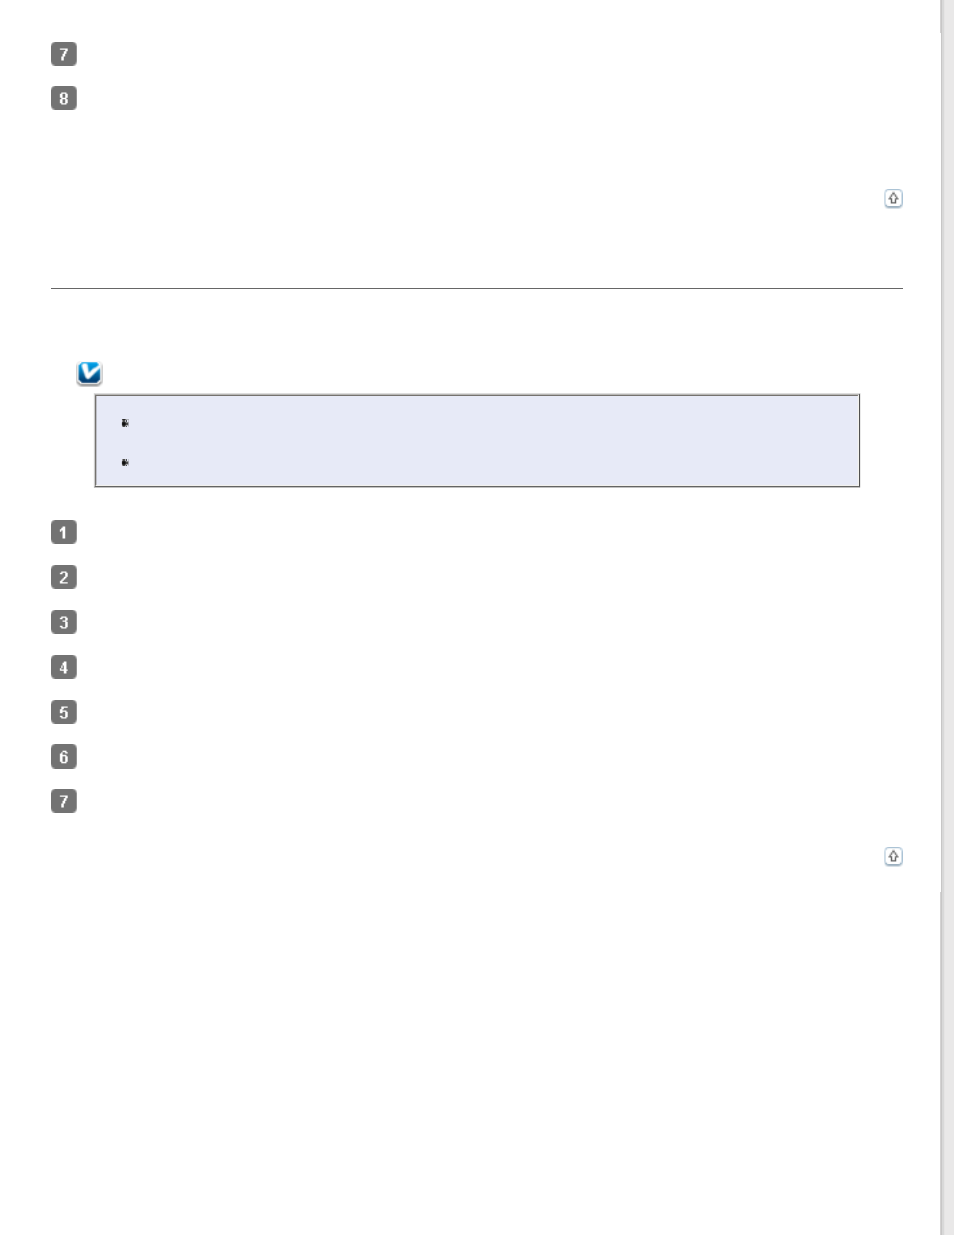Click the step 4 number badge
Screen dimensions: 954x1235
coord(63,667)
